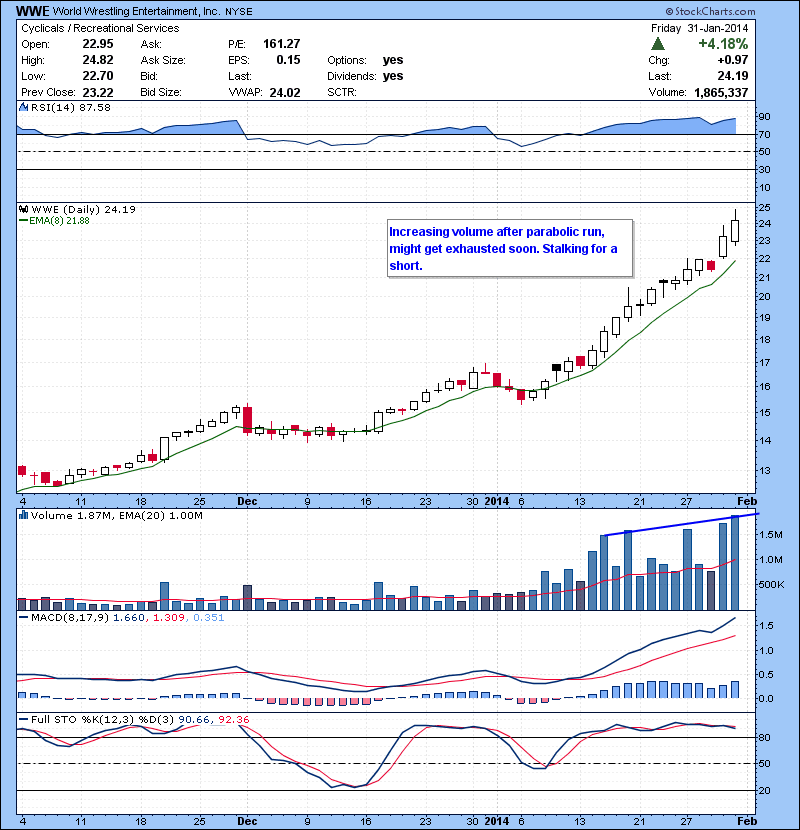Image resolution: width=800 pixels, height=830 pixels.
Task: Click the VWAP value 24.02
Action: [x=285, y=93]
